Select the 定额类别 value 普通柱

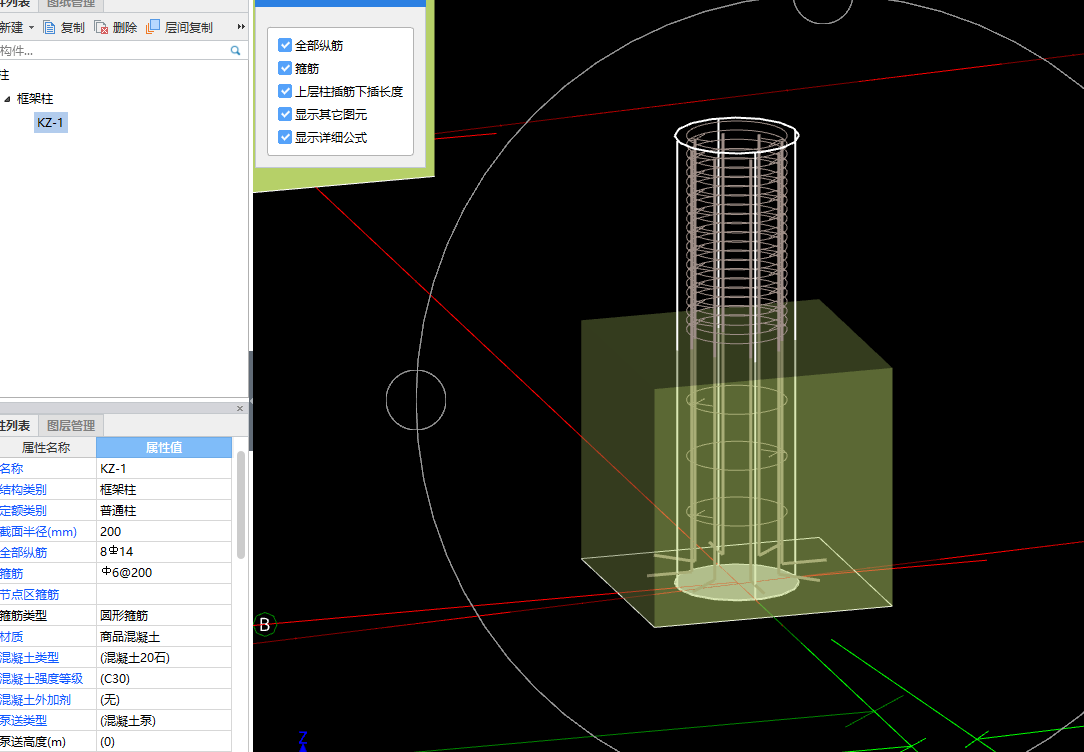164,510
